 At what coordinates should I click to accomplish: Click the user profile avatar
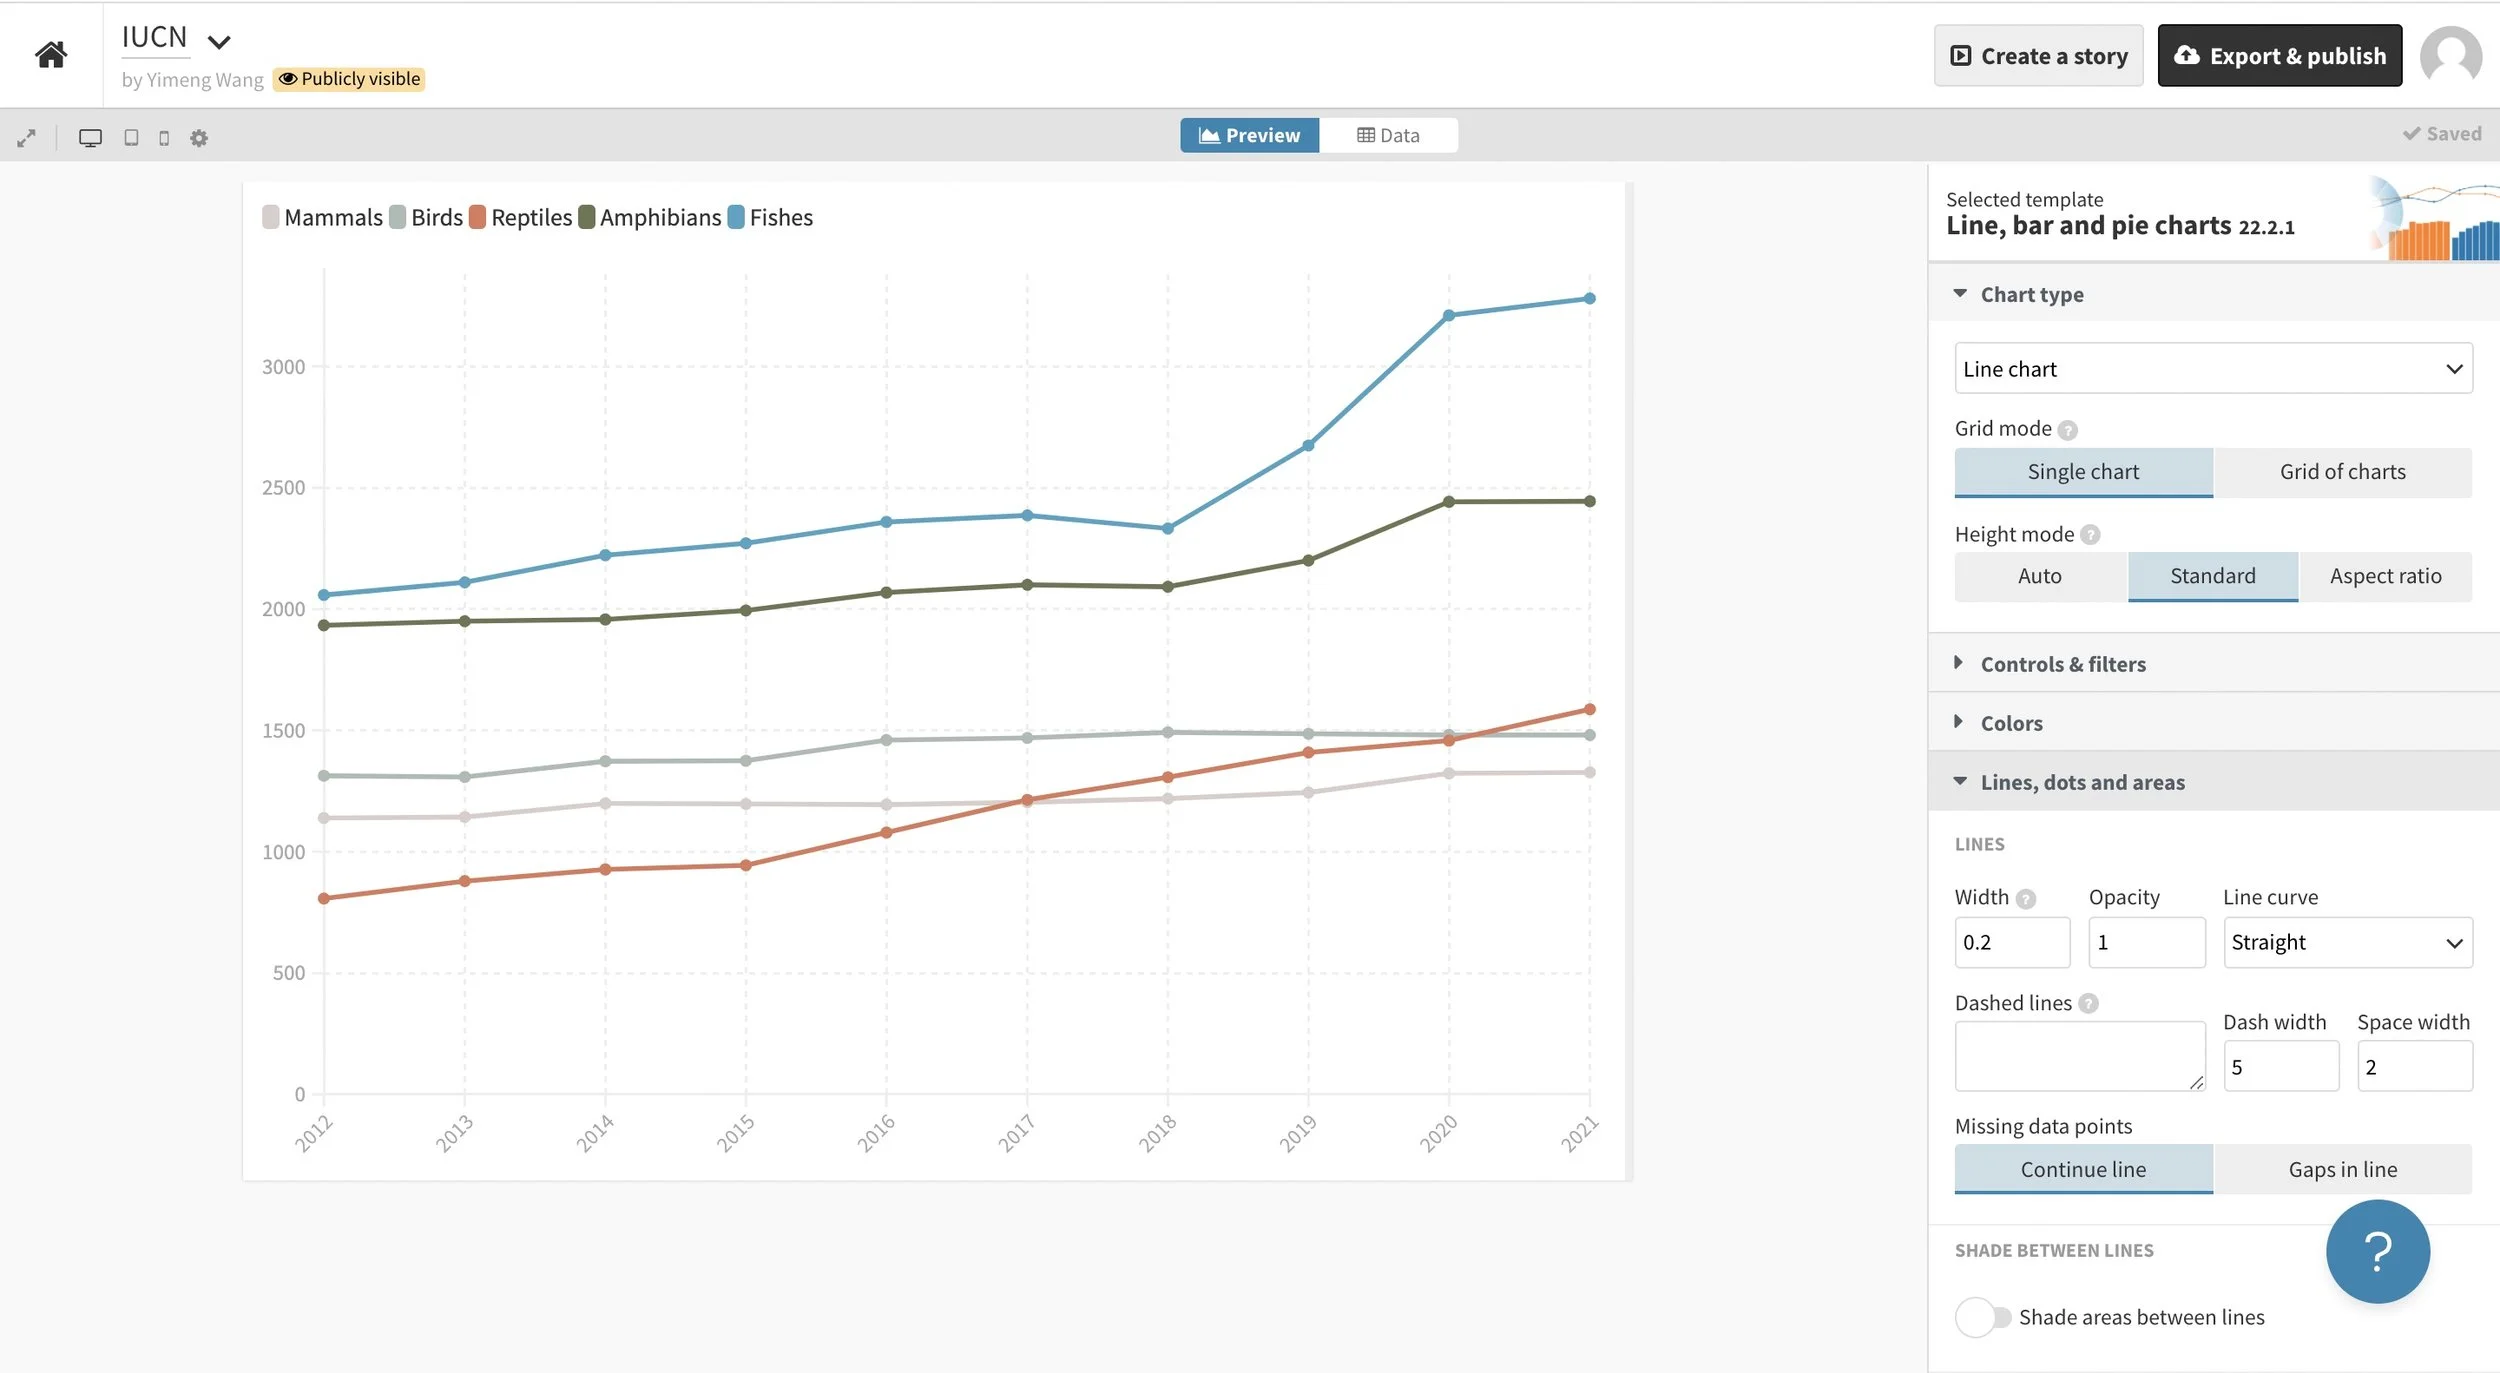click(x=2450, y=56)
